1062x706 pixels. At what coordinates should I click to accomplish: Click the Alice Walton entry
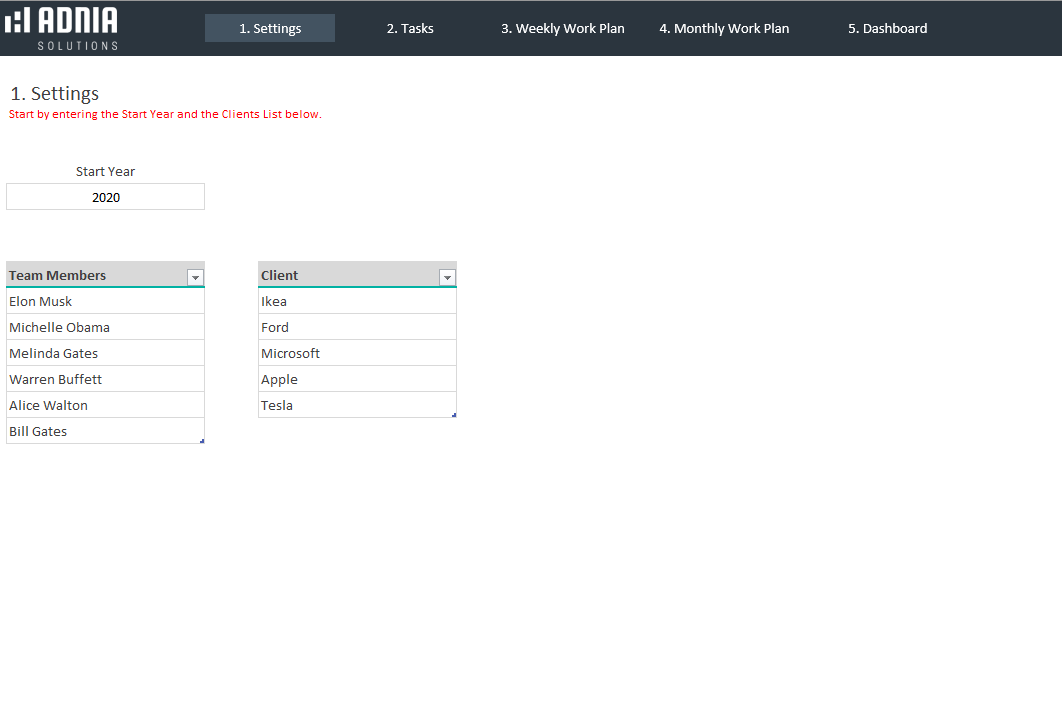pyautogui.click(x=105, y=405)
